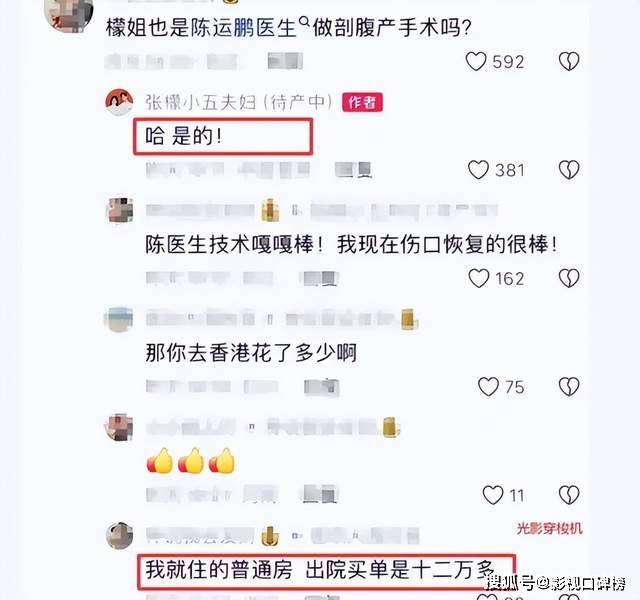Like the thumbs-up emoji comment
640x600 pixels.
pyautogui.click(x=493, y=495)
